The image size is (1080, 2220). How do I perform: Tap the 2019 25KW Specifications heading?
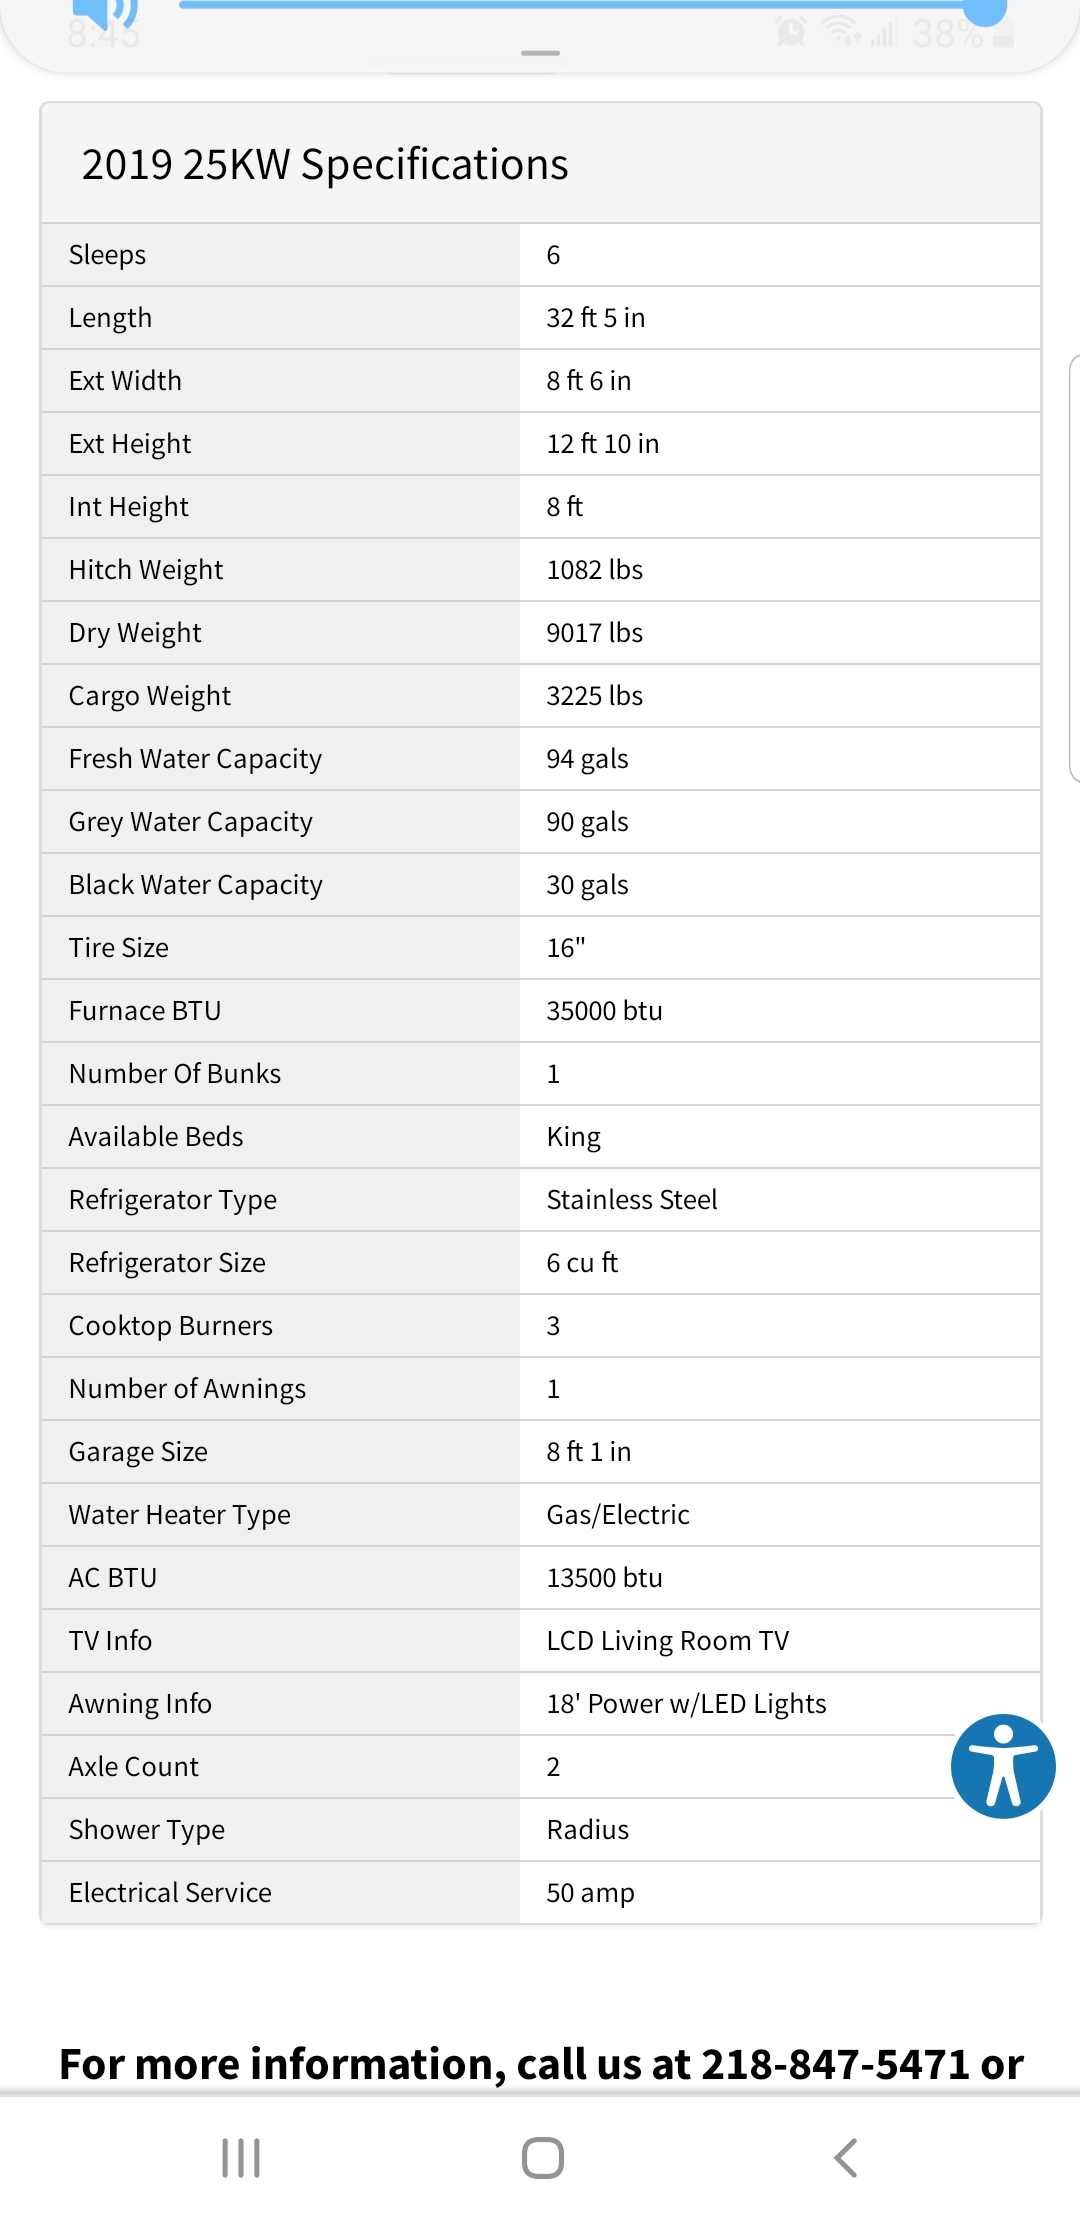point(325,165)
